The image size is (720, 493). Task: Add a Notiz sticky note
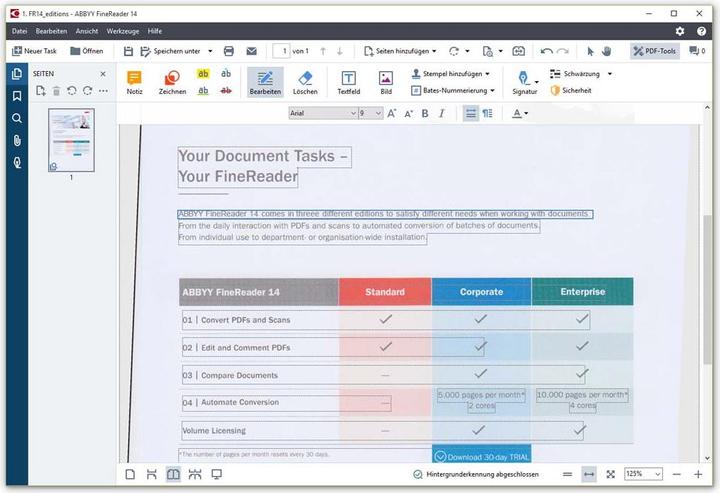(x=134, y=82)
